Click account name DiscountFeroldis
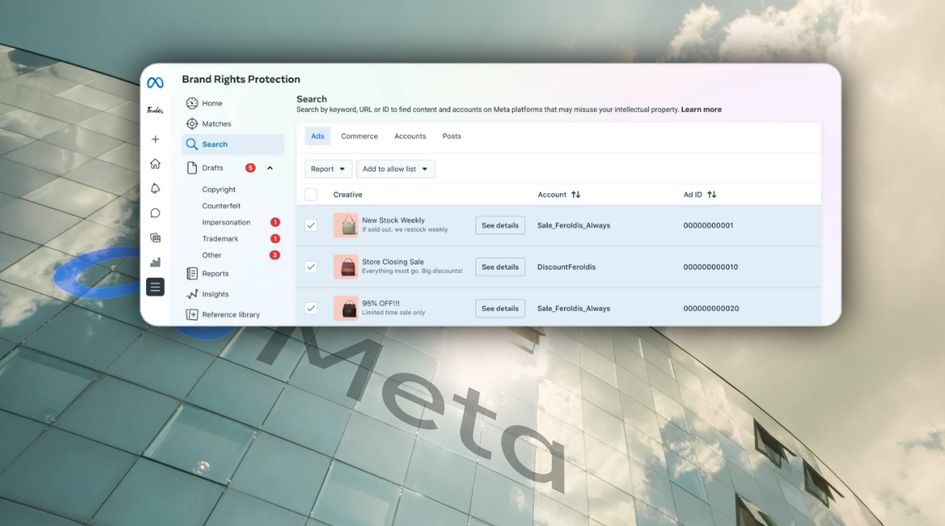 point(567,267)
